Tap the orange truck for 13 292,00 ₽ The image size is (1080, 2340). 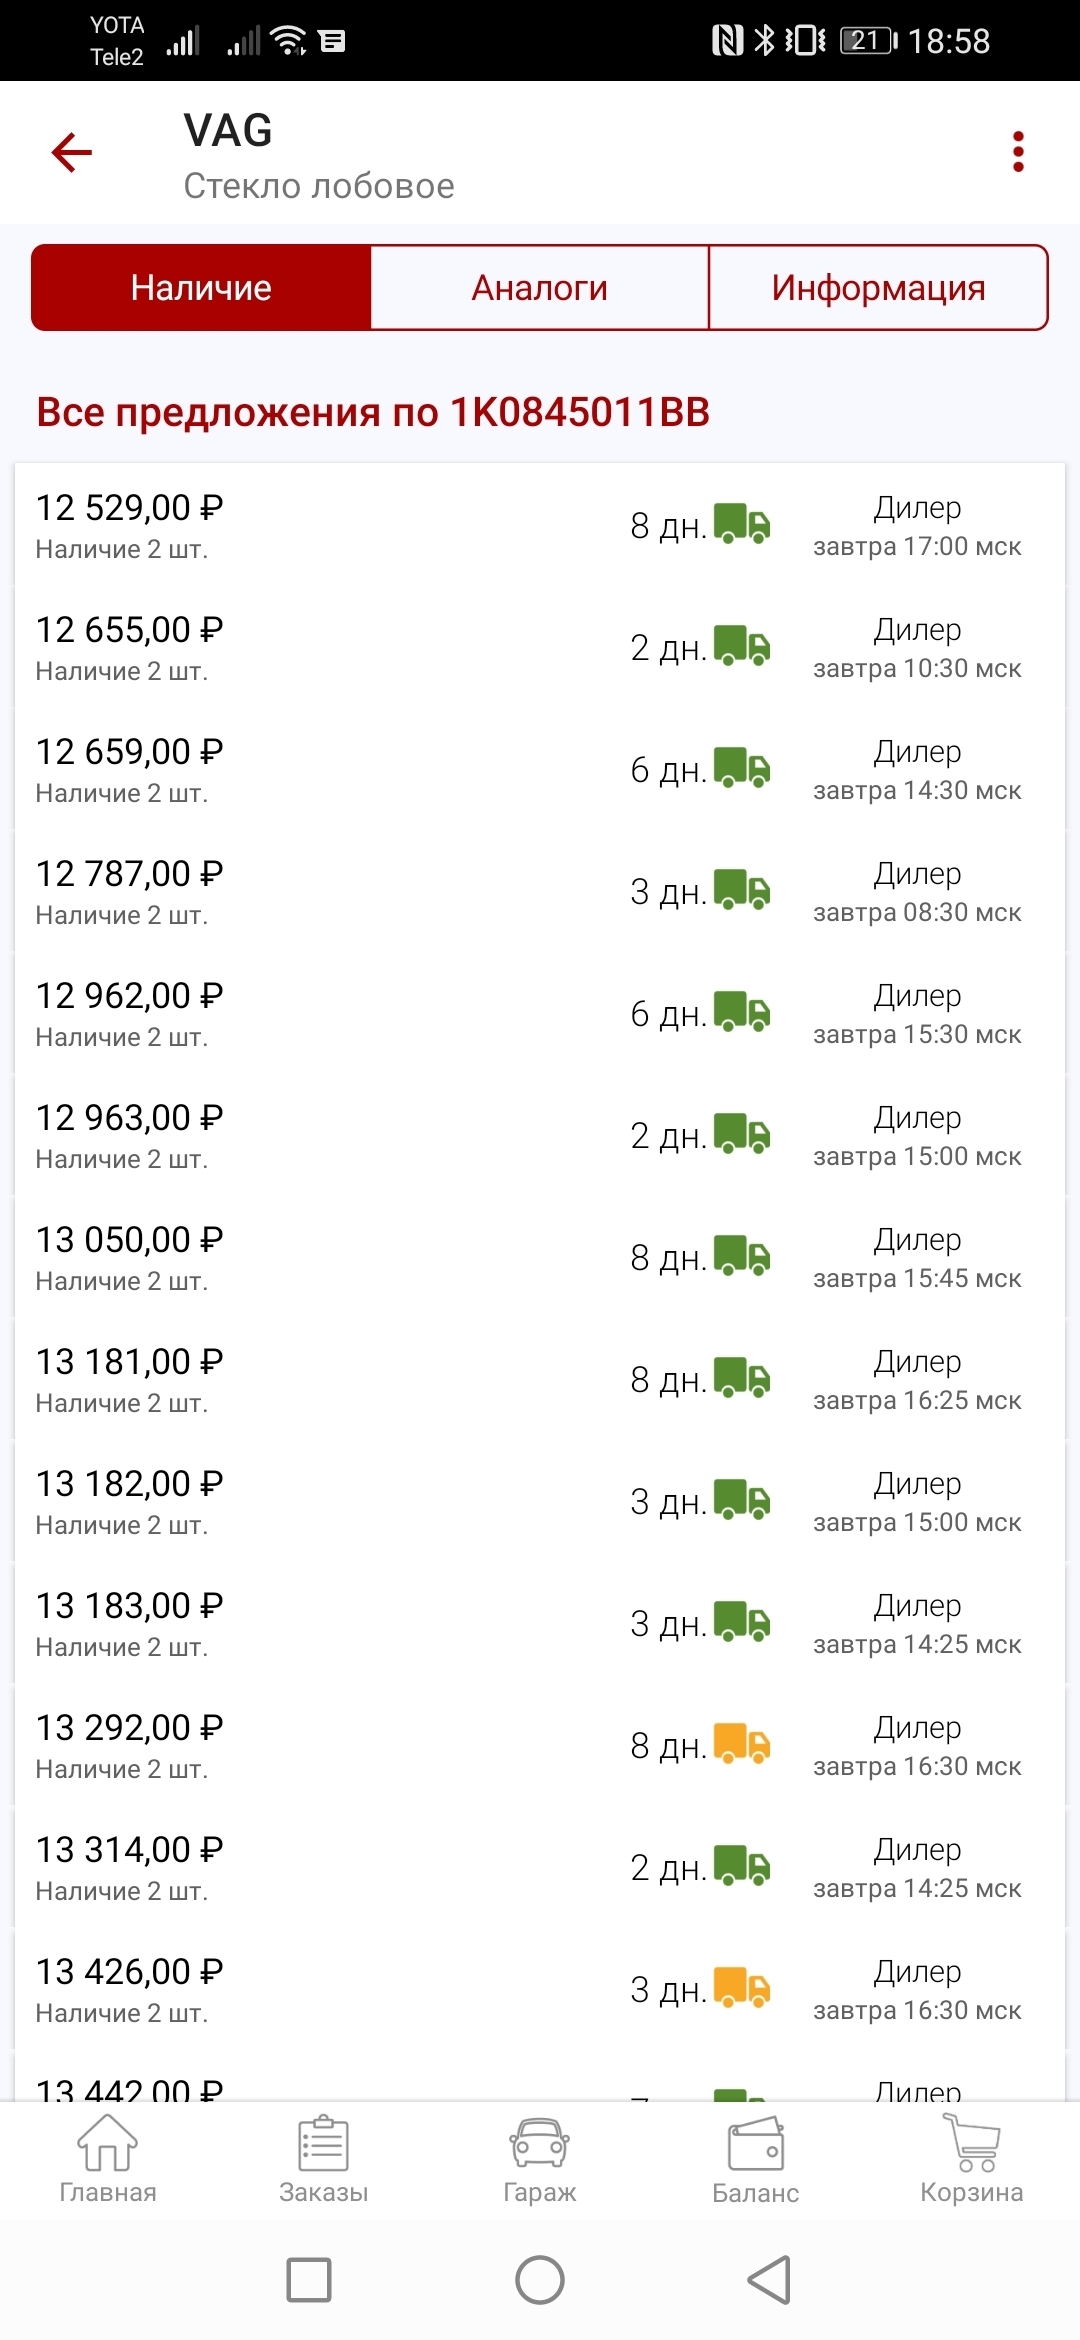coord(742,1744)
